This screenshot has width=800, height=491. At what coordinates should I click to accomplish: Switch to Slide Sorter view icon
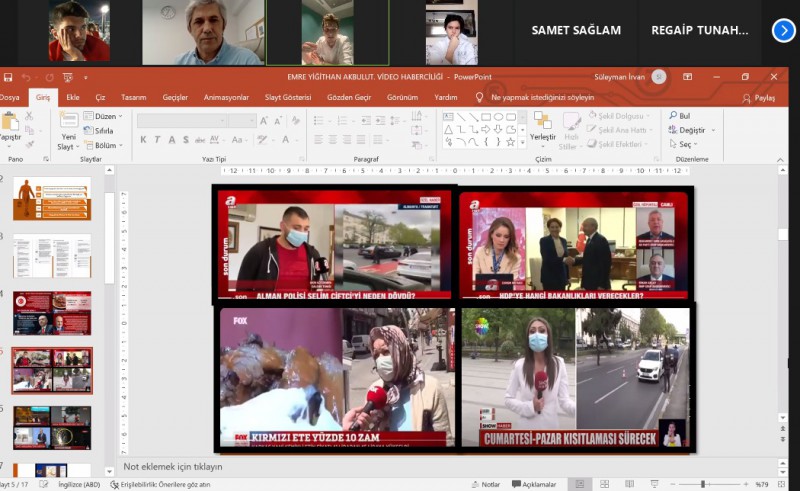pos(606,484)
